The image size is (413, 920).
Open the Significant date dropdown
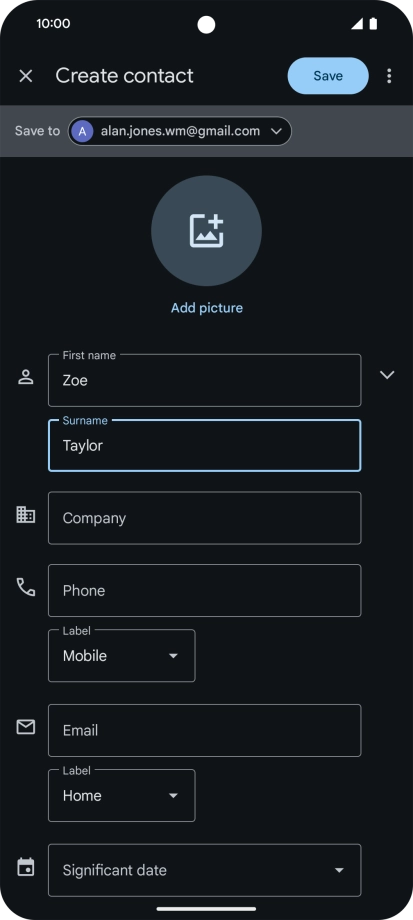coord(205,870)
